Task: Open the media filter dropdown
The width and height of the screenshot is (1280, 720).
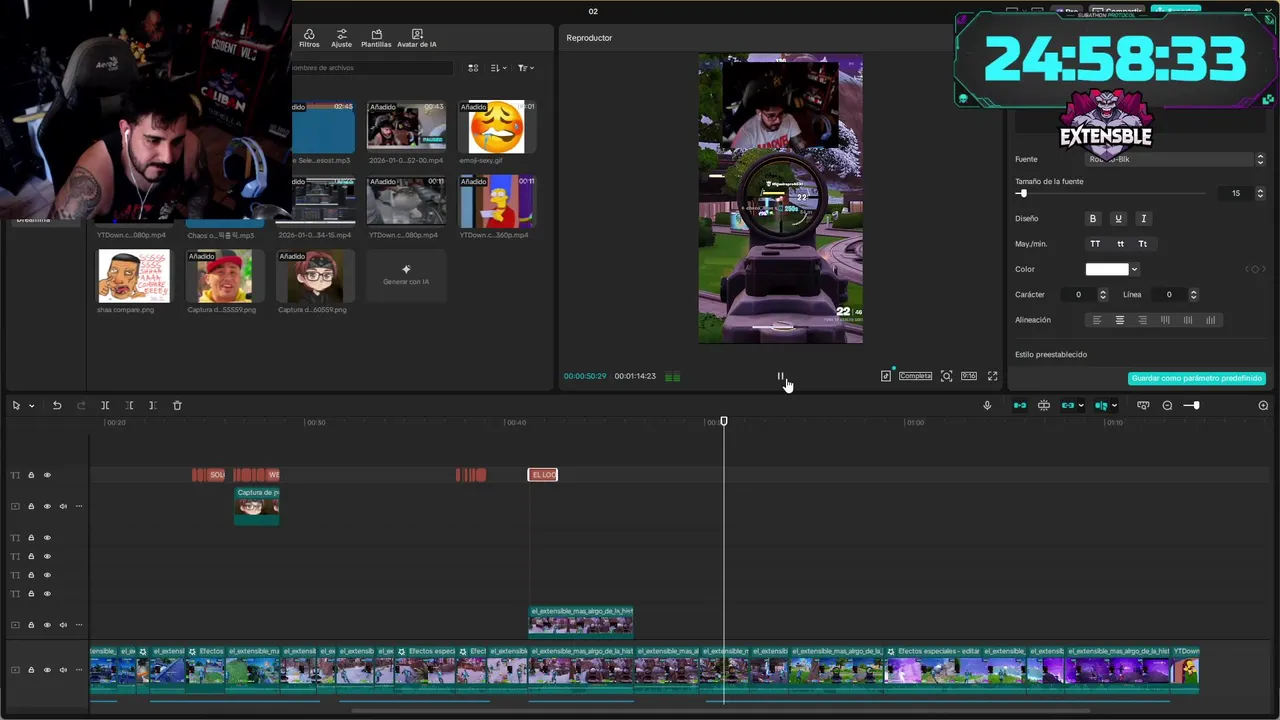Action: tap(525, 68)
